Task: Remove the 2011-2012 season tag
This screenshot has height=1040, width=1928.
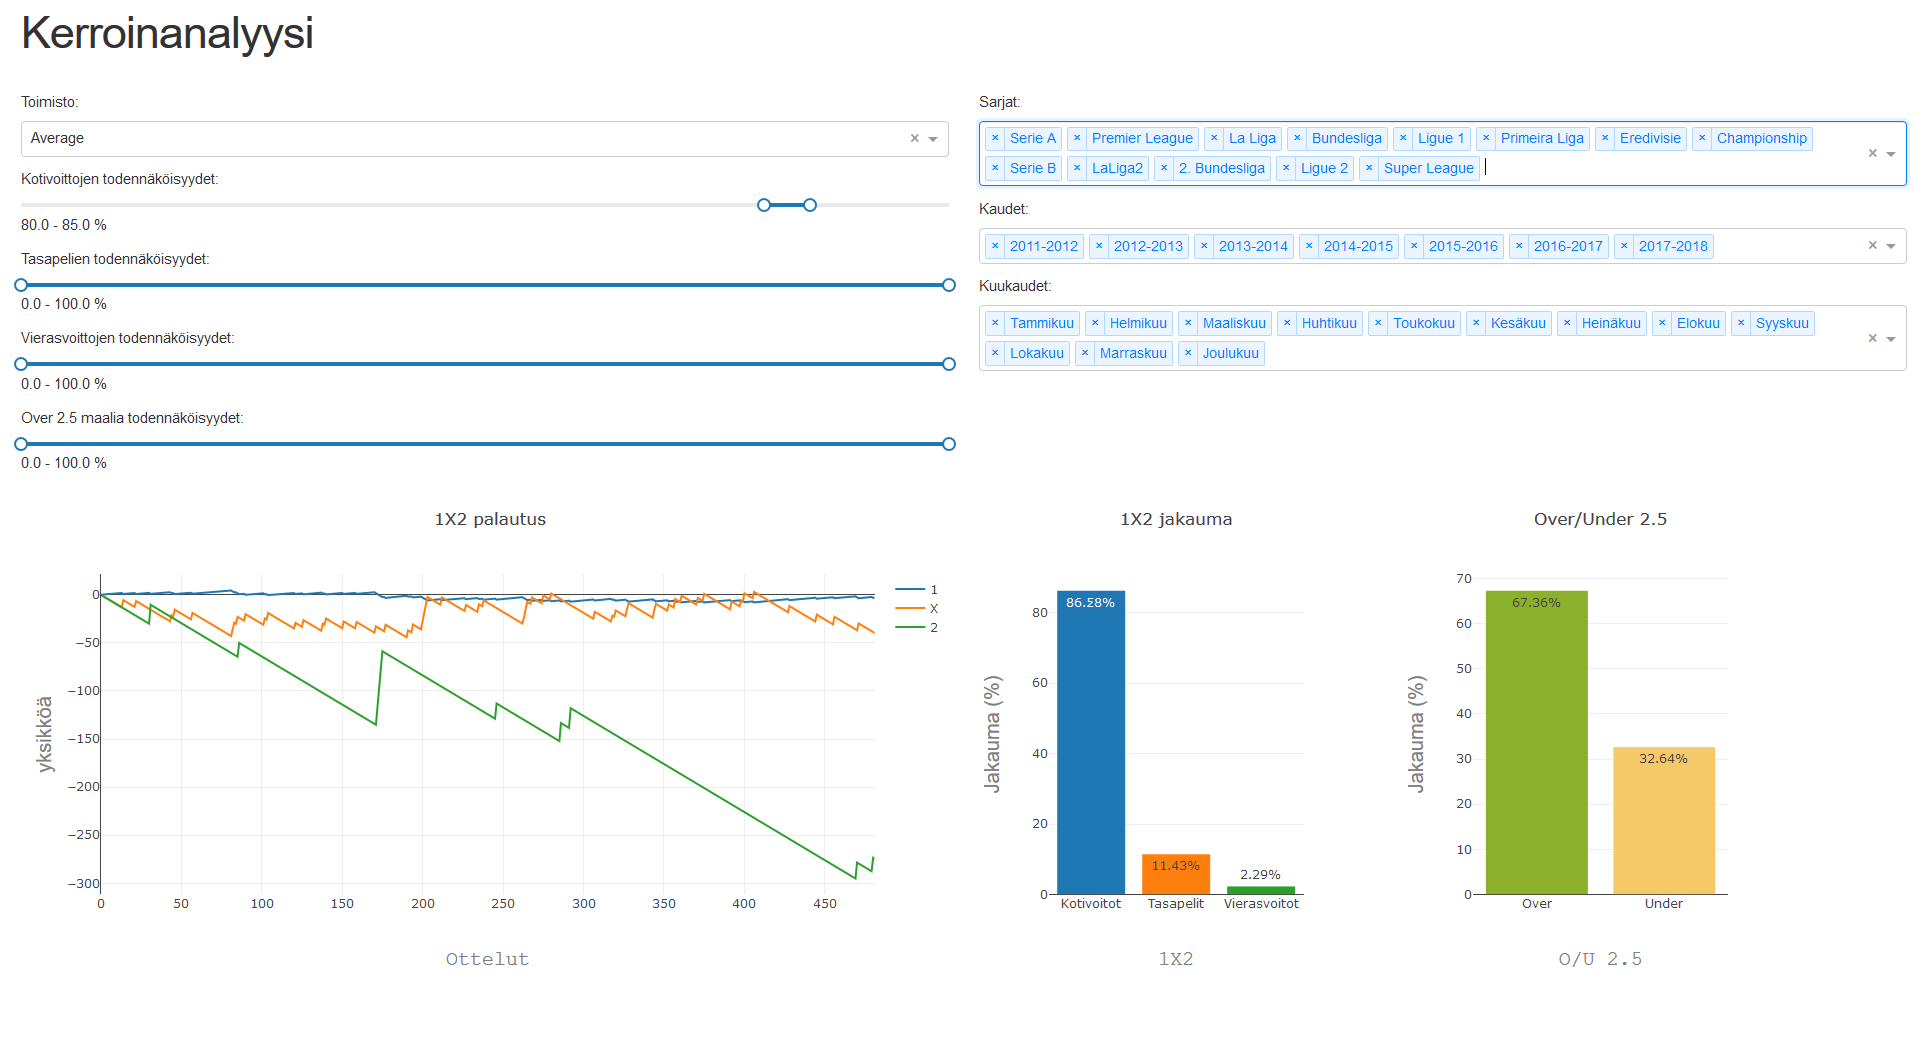Action: 995,247
